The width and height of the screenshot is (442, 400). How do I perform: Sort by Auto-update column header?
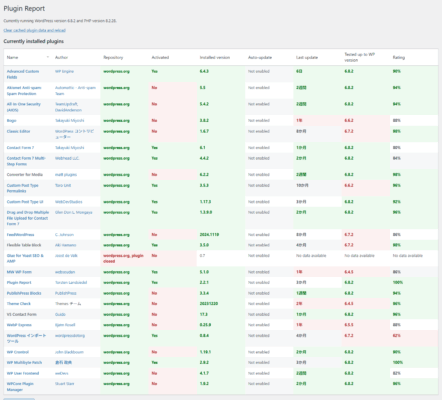pos(260,57)
